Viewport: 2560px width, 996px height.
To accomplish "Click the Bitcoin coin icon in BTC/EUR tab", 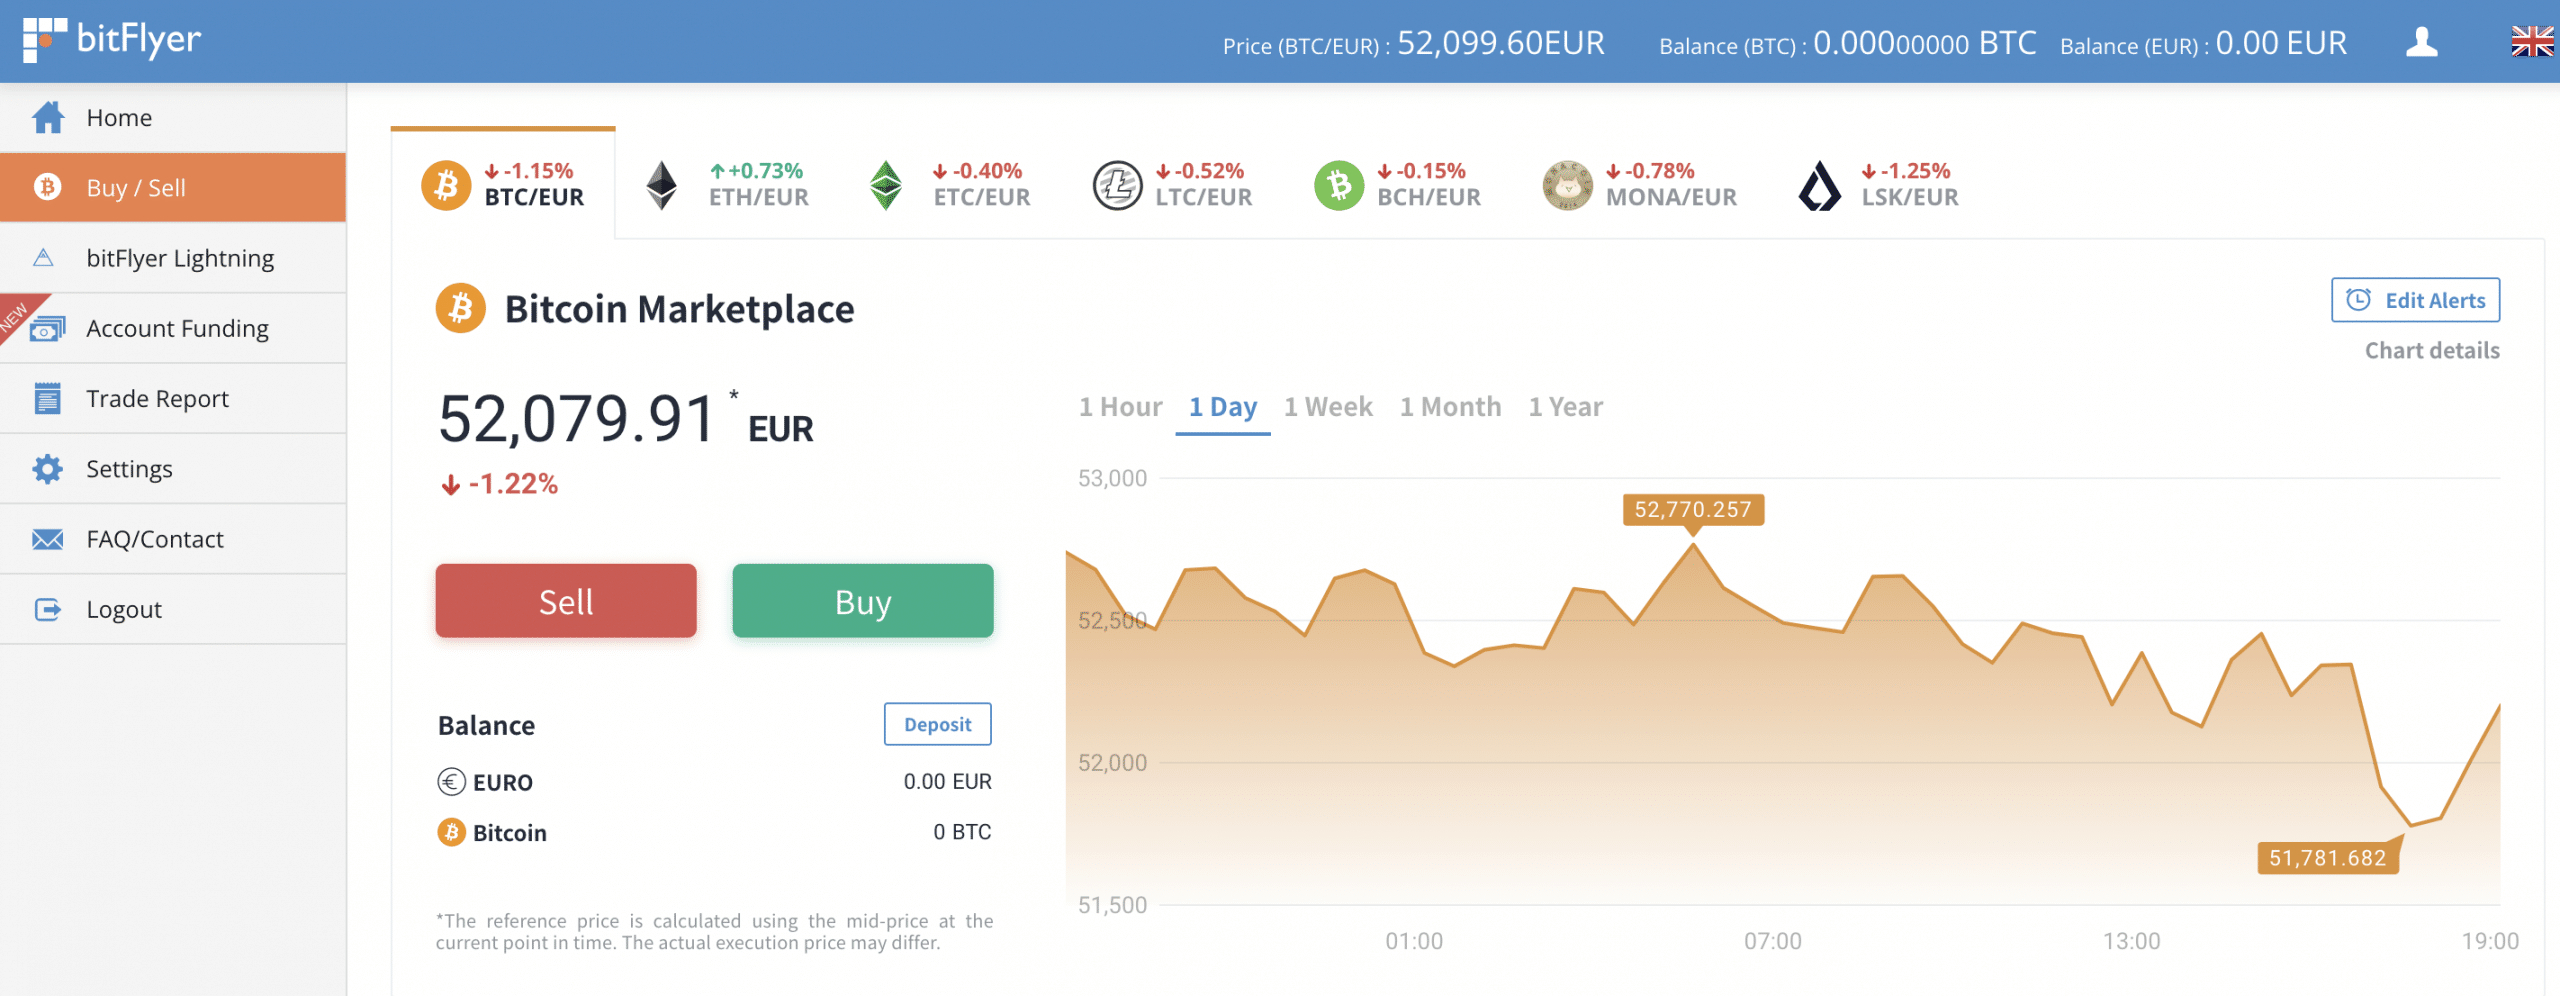I will 446,185.
